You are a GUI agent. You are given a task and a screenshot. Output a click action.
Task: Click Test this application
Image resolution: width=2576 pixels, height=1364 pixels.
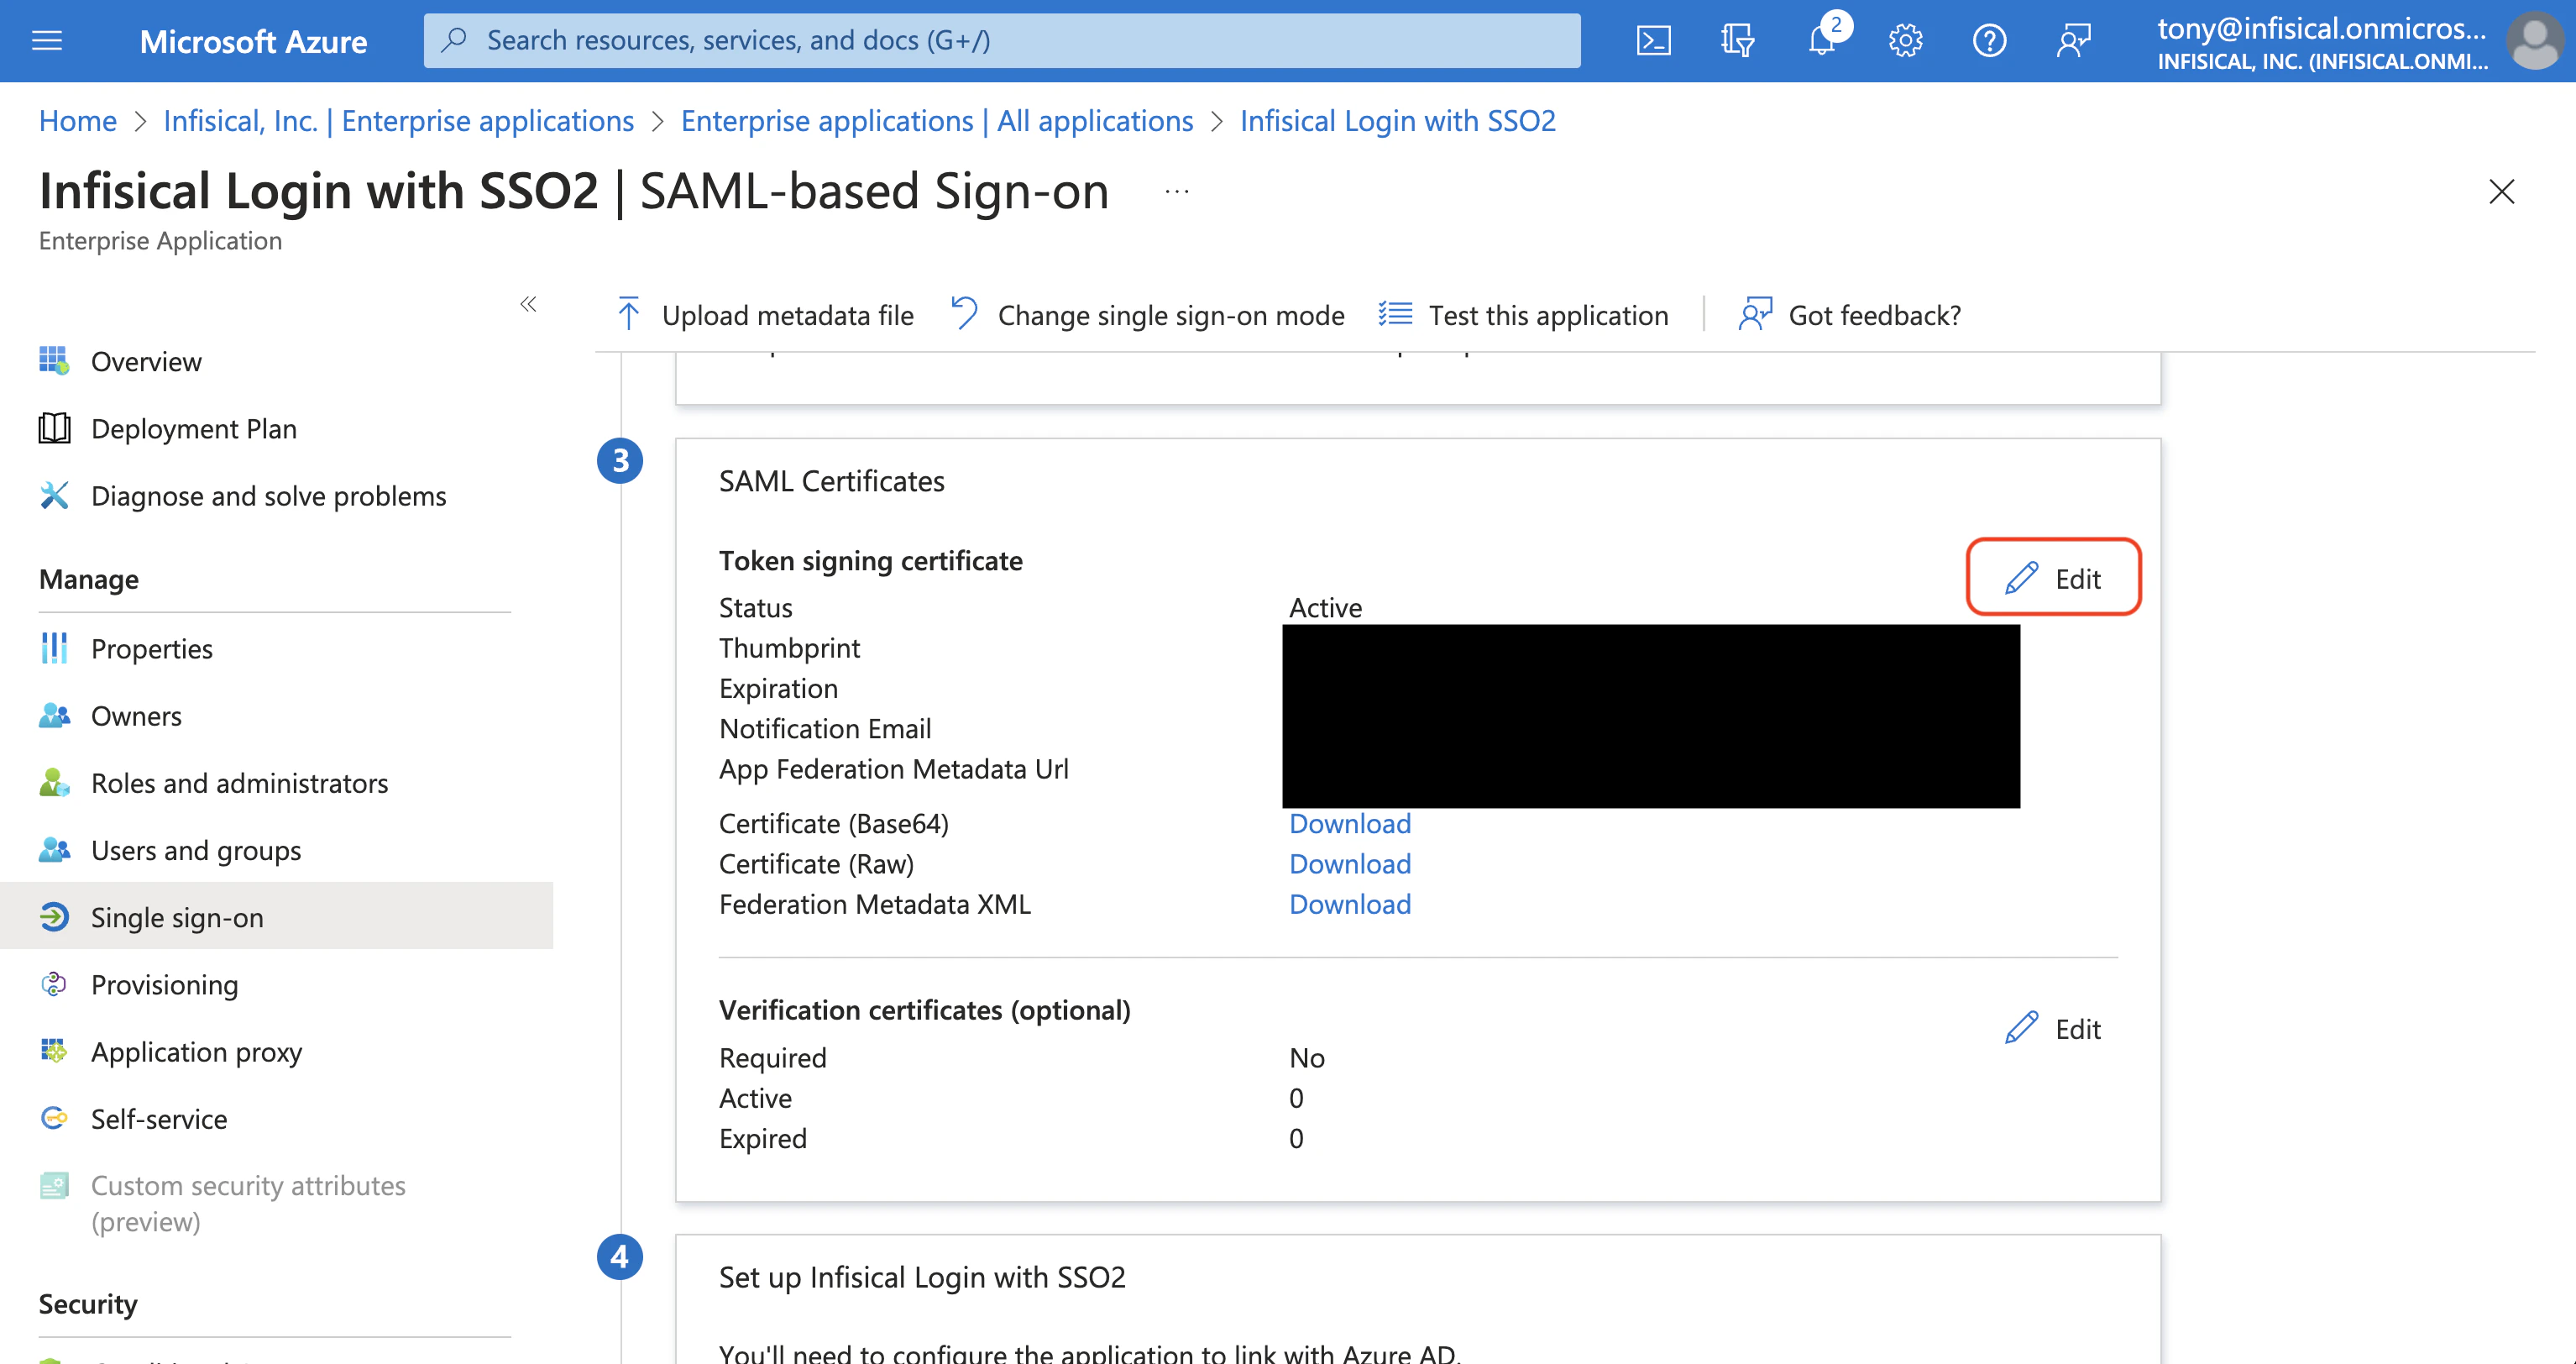pos(1523,314)
